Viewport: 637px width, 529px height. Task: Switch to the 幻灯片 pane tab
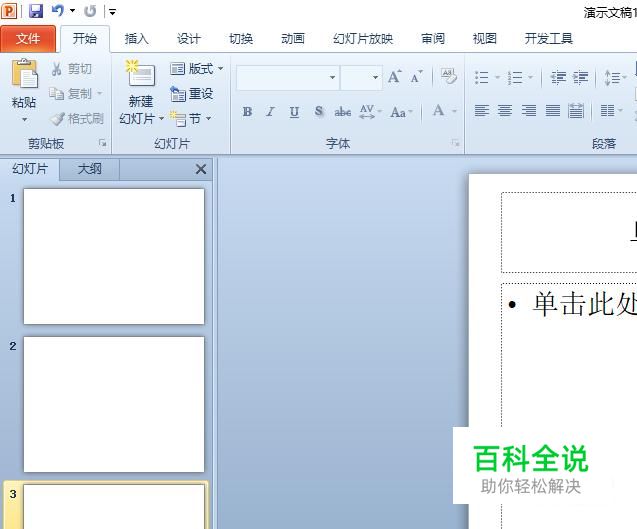[30, 169]
